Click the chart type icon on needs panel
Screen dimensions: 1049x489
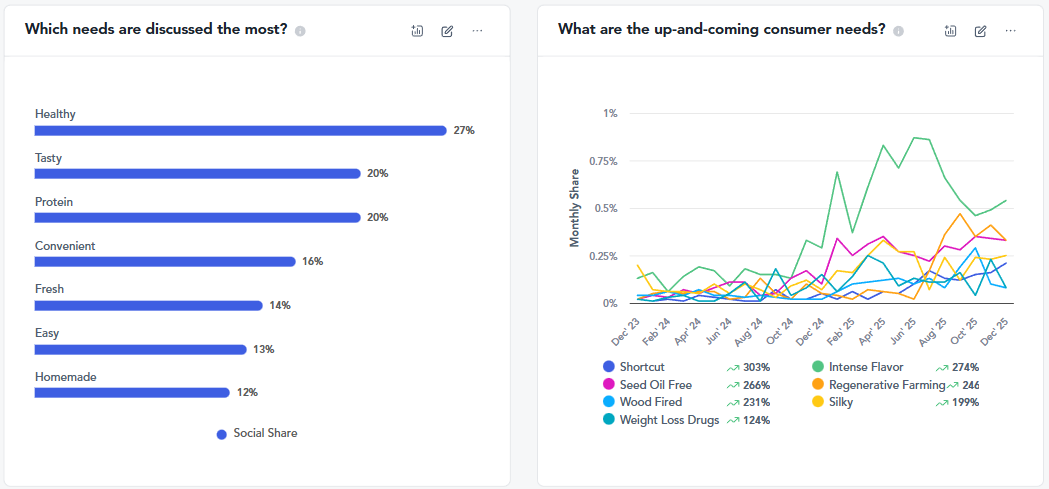point(417,31)
